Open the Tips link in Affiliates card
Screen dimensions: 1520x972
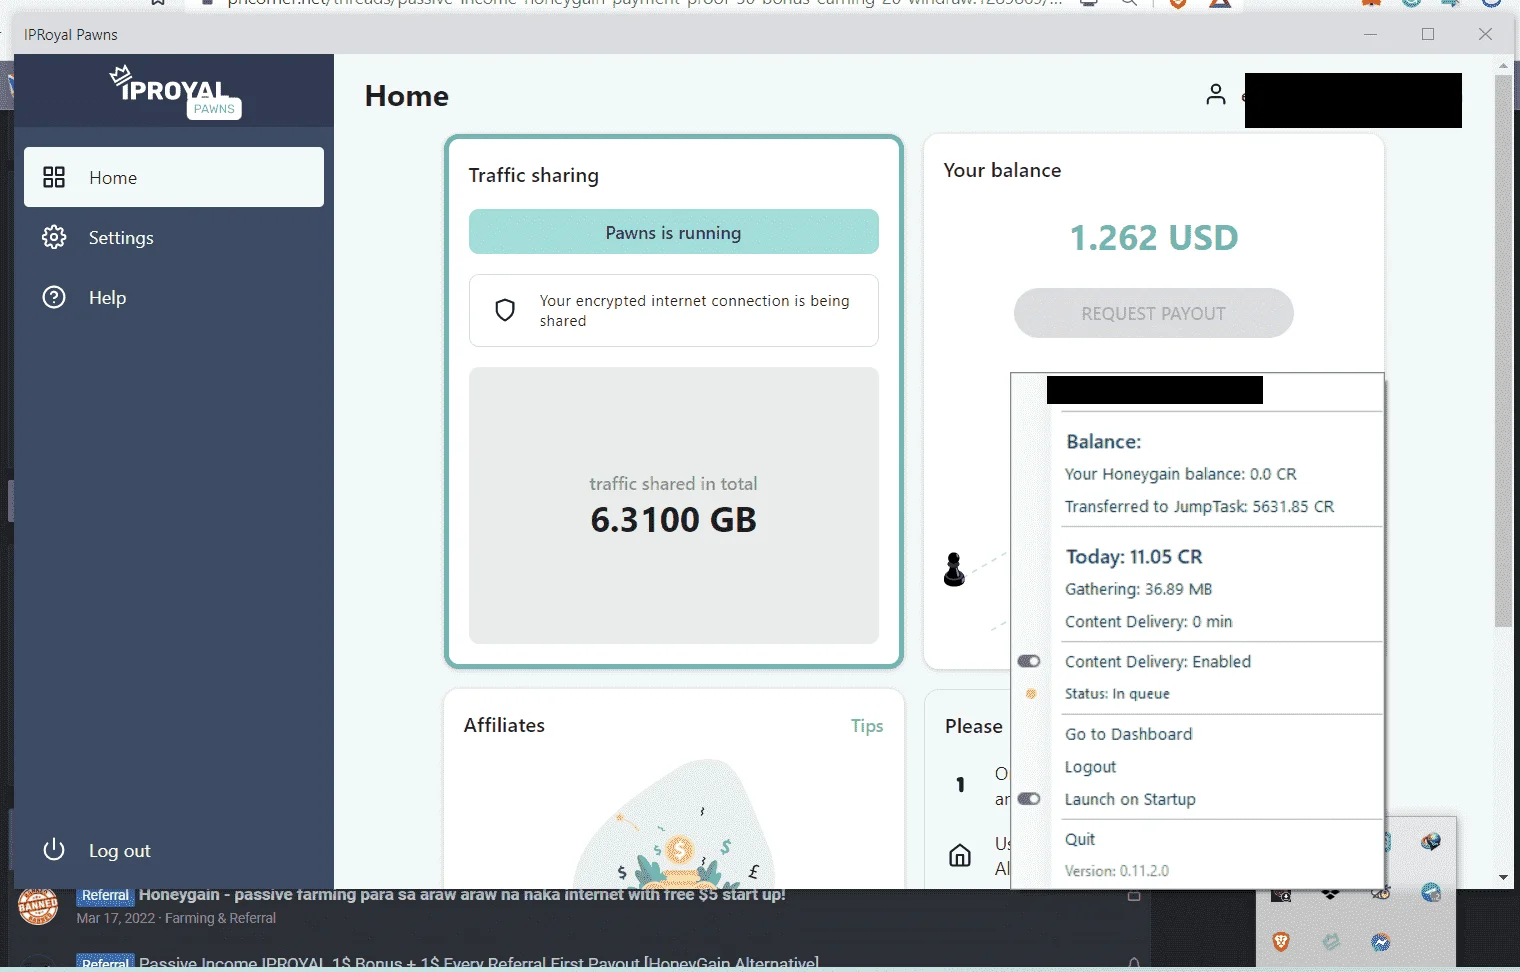(x=867, y=726)
